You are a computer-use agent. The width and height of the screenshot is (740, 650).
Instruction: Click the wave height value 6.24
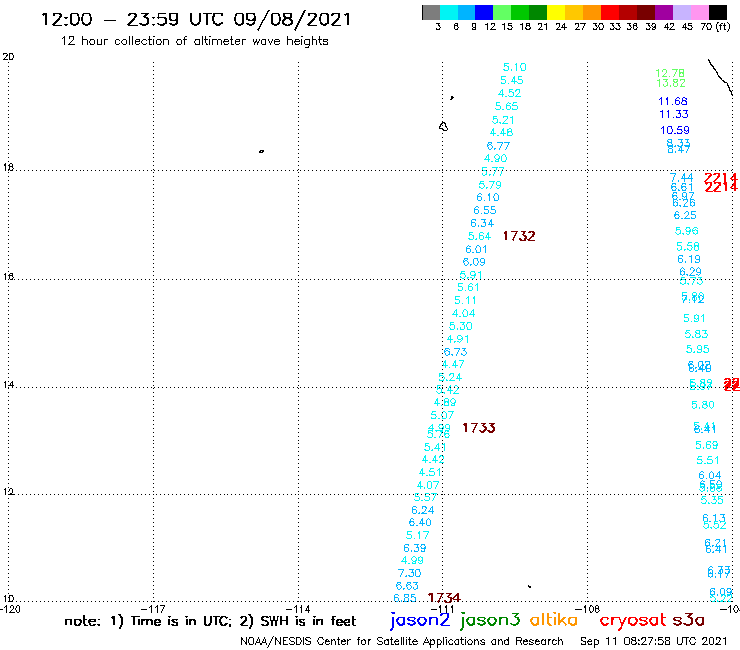coord(422,510)
